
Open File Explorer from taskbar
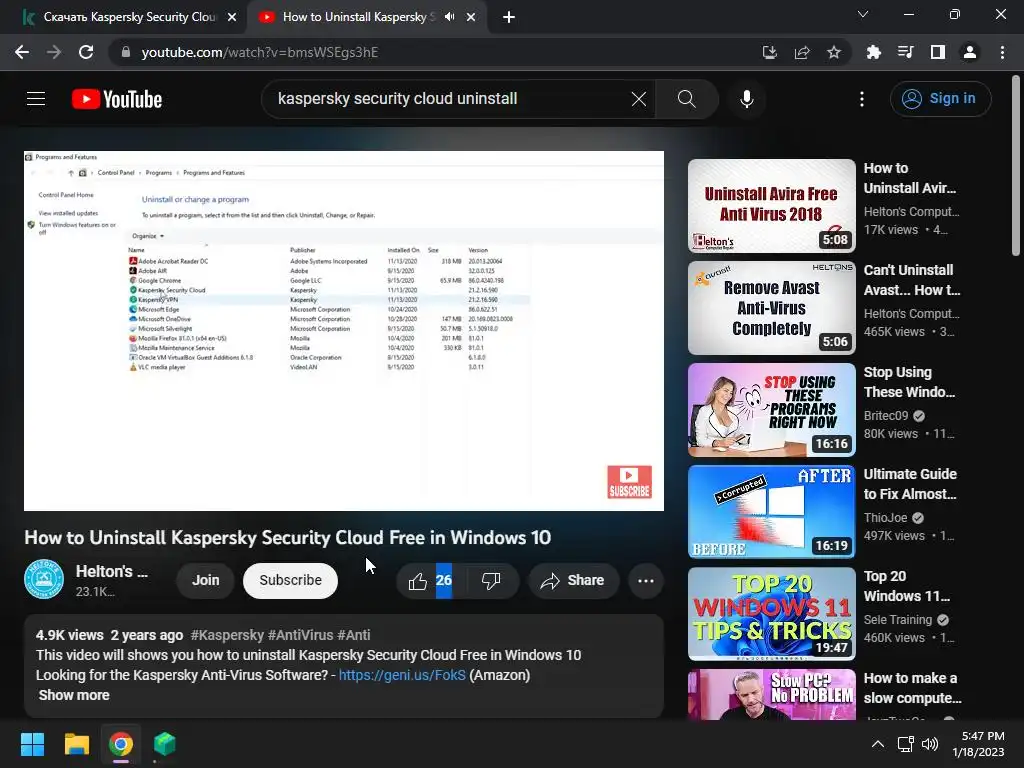point(76,744)
